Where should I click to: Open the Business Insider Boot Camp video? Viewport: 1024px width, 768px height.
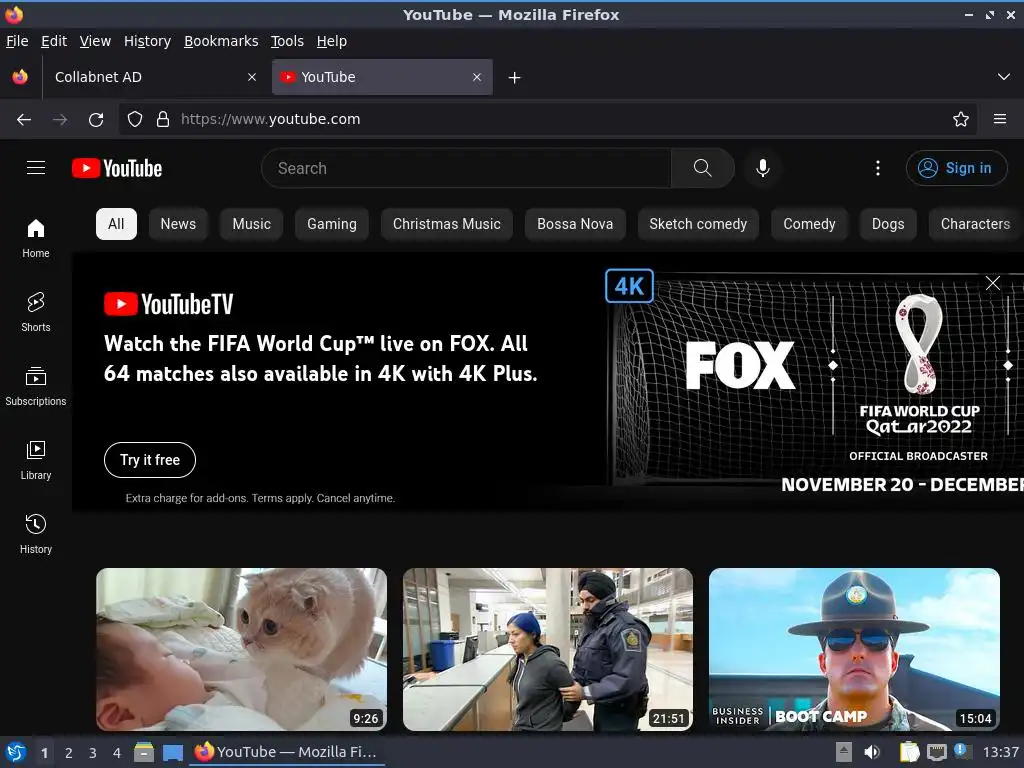click(x=854, y=649)
